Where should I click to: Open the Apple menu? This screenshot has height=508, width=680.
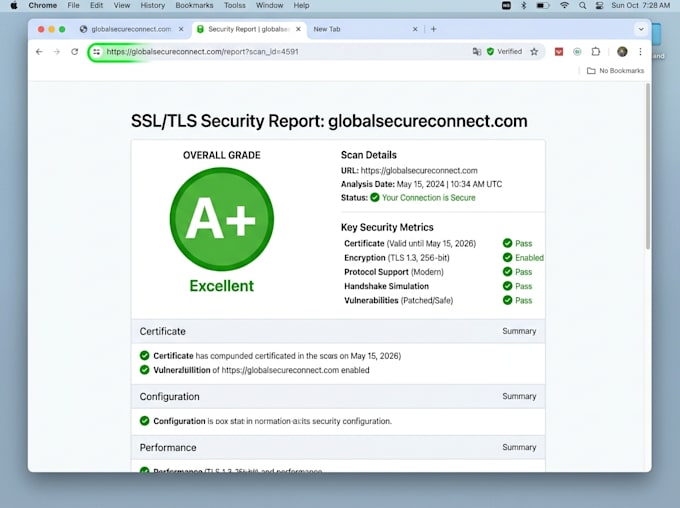pos(14,6)
